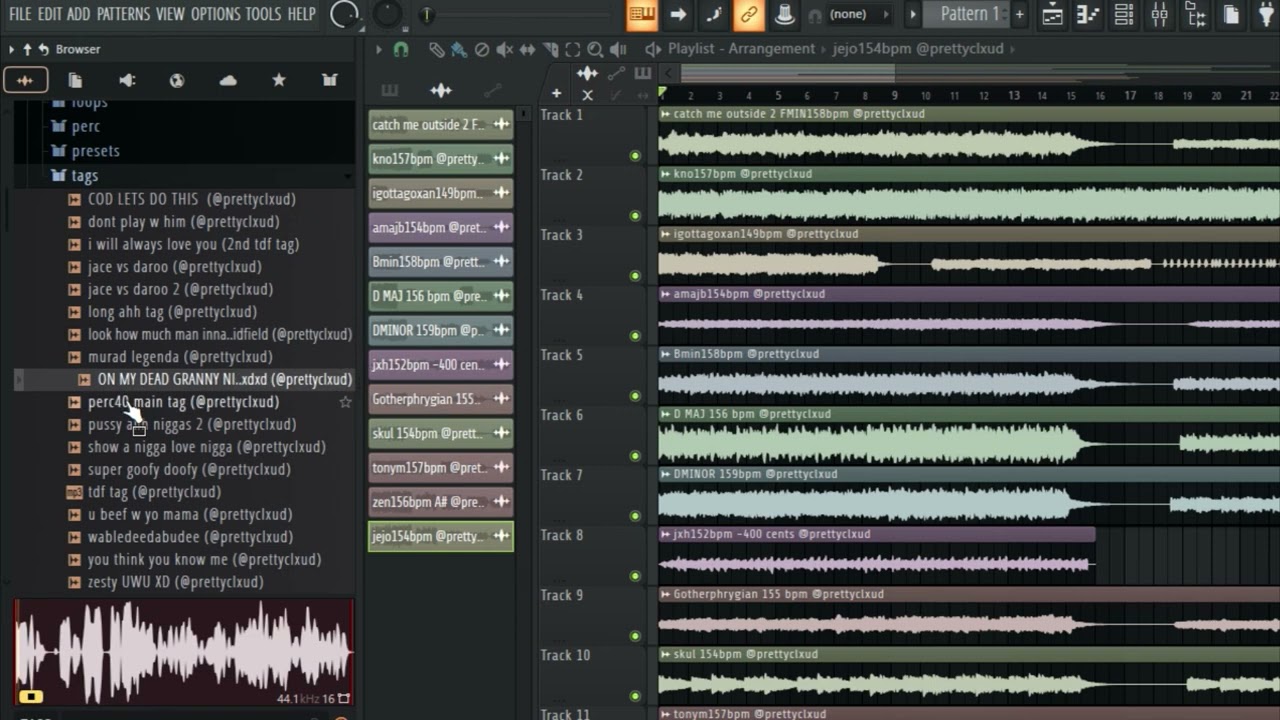Open the Mixer view icon

(1160, 14)
